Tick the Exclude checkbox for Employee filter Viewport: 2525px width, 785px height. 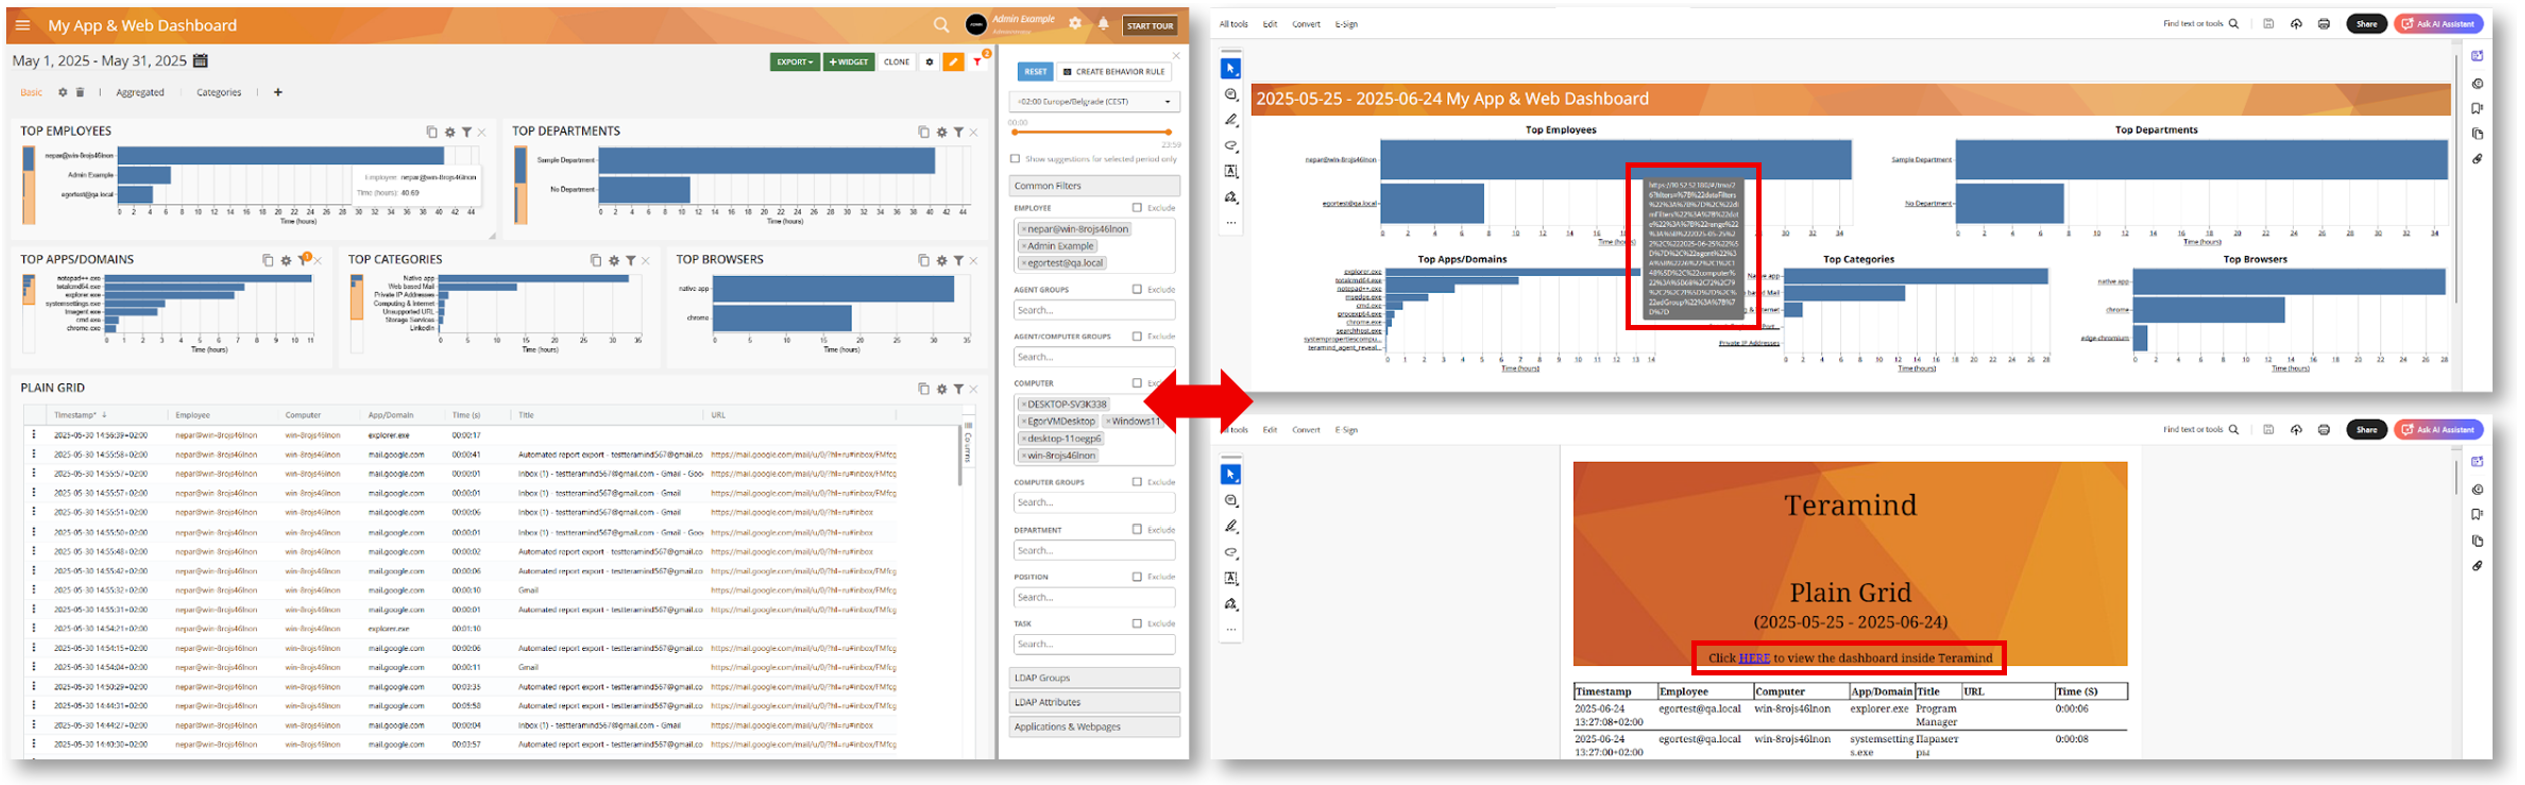tap(1137, 208)
